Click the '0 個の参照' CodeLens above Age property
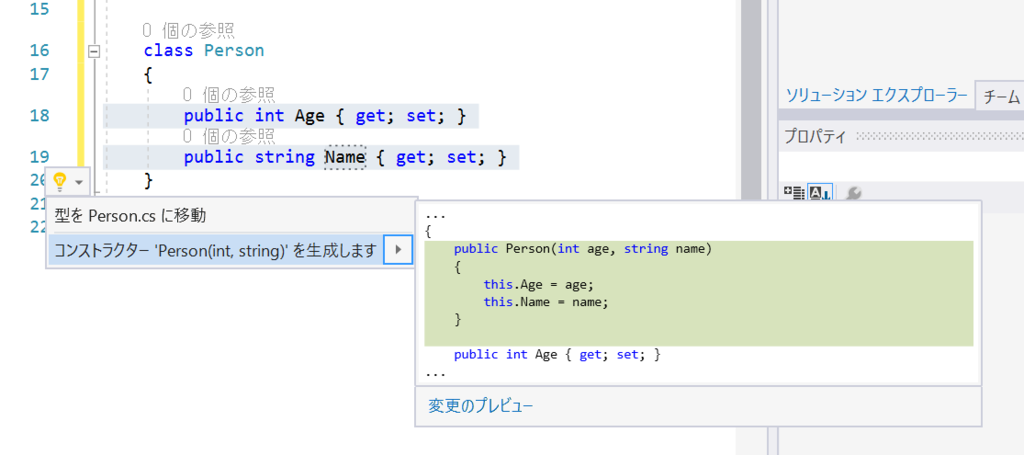1024x455 pixels. coord(229,95)
